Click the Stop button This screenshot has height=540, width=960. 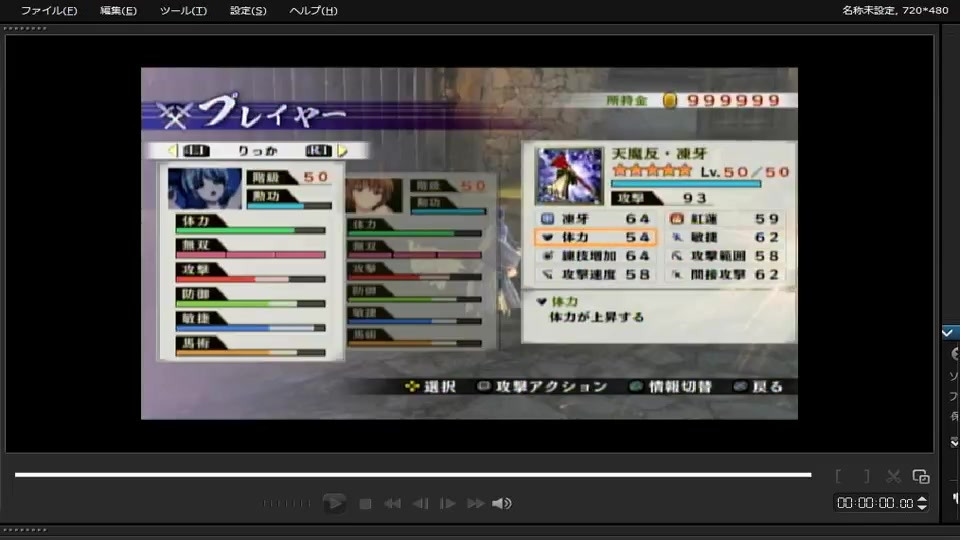tap(365, 504)
